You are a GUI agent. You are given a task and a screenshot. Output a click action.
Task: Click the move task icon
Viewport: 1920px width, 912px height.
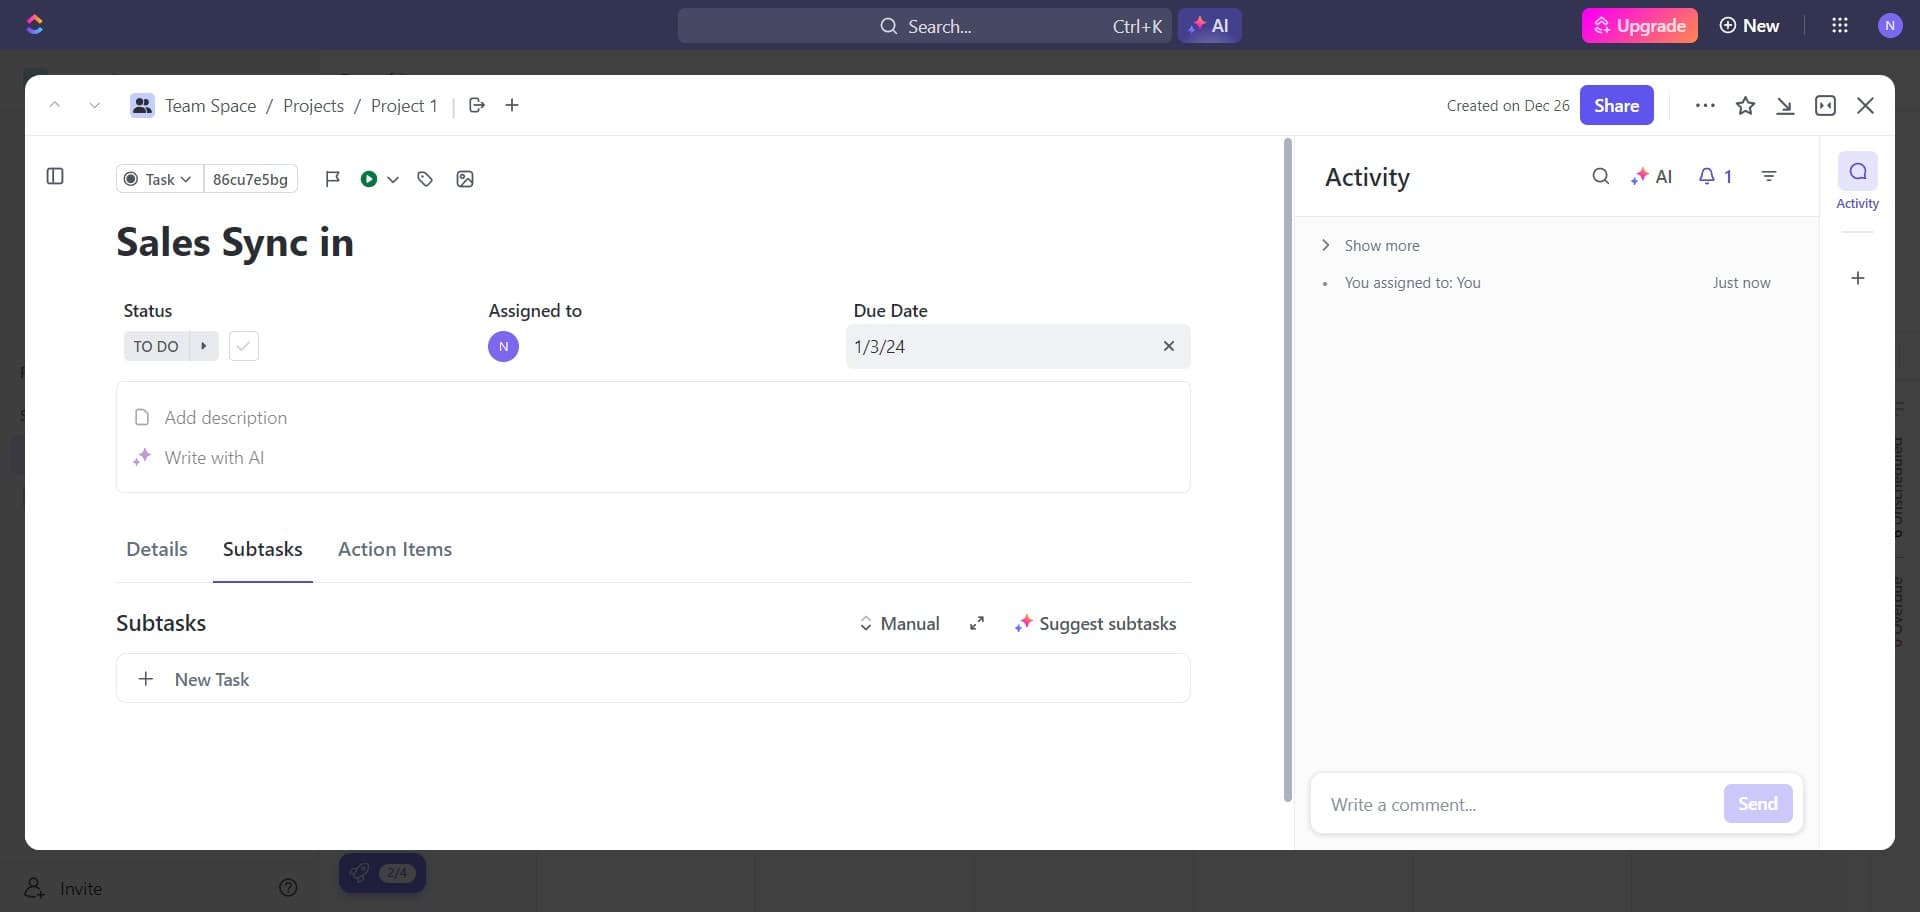[x=477, y=106]
